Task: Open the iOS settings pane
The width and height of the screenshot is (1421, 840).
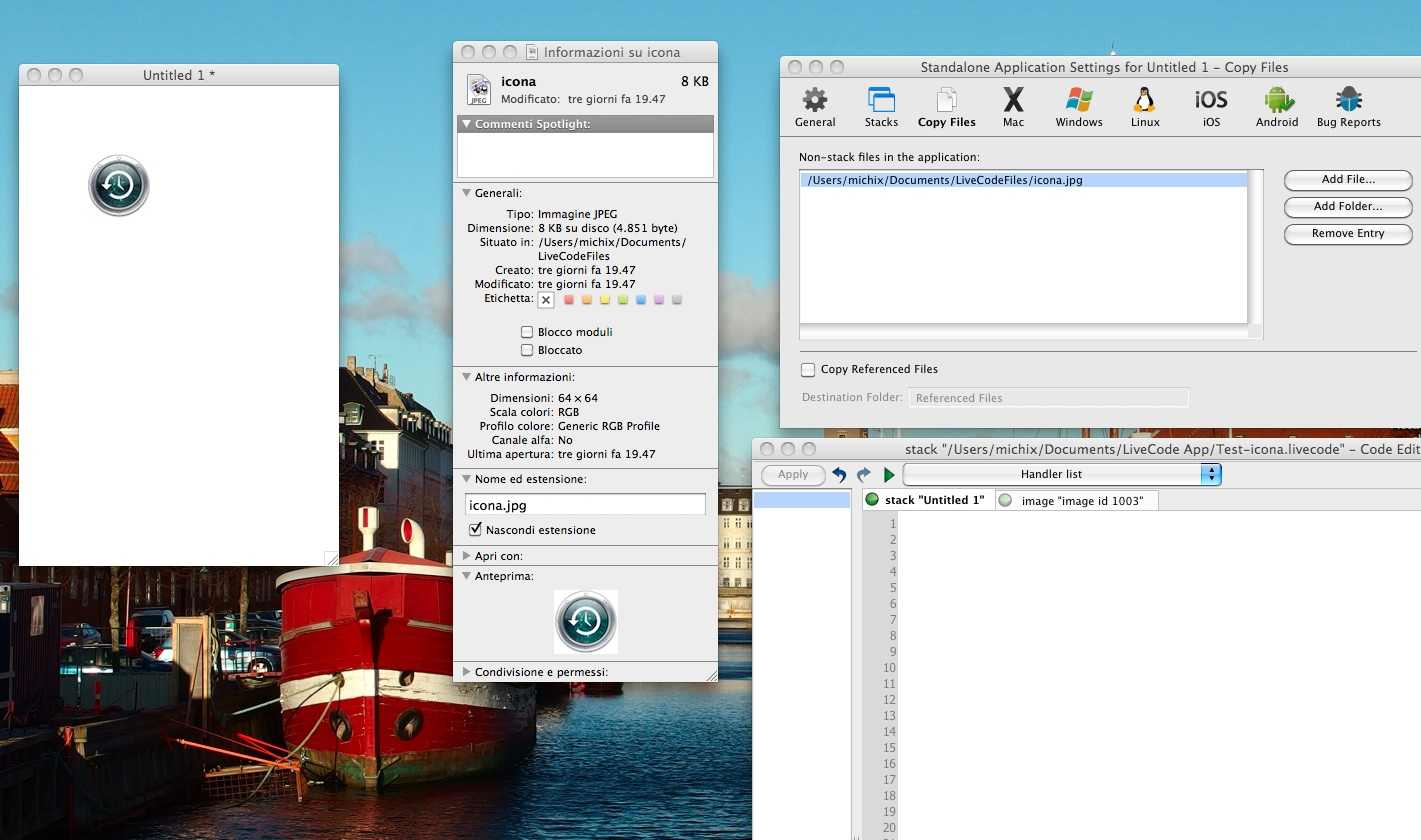Action: pyautogui.click(x=1210, y=107)
